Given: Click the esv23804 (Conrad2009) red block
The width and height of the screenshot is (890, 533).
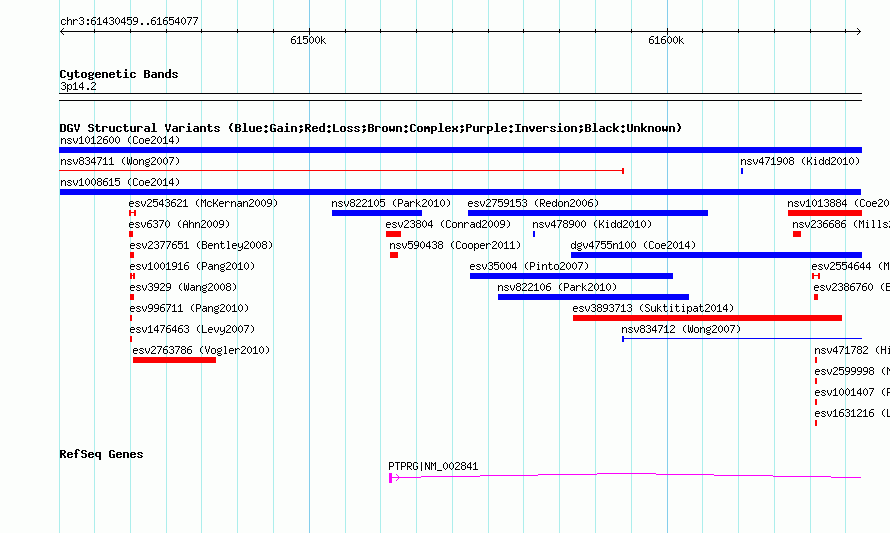Looking at the screenshot, I should click(x=393, y=234).
